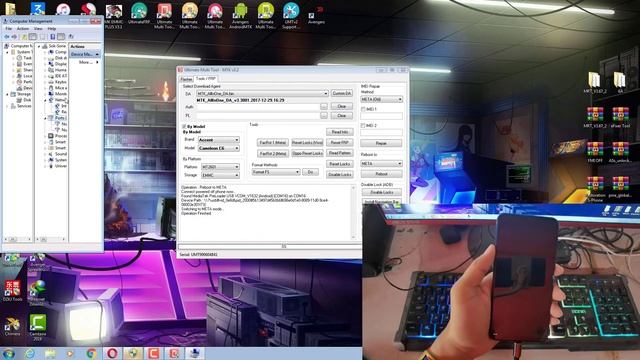Click the FacRst 1 (Meta) button
Screen dimensions: 640x360
pos(273,142)
